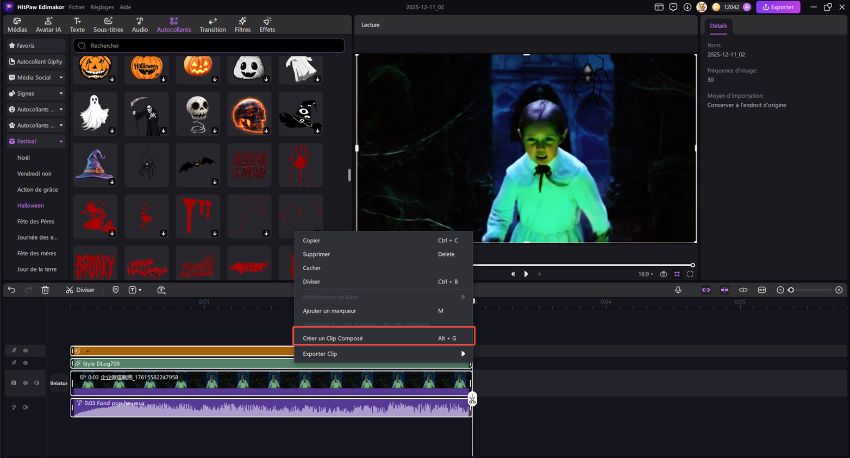This screenshot has height=458, width=850.
Task: Take a snapshot of the preview
Action: point(664,274)
